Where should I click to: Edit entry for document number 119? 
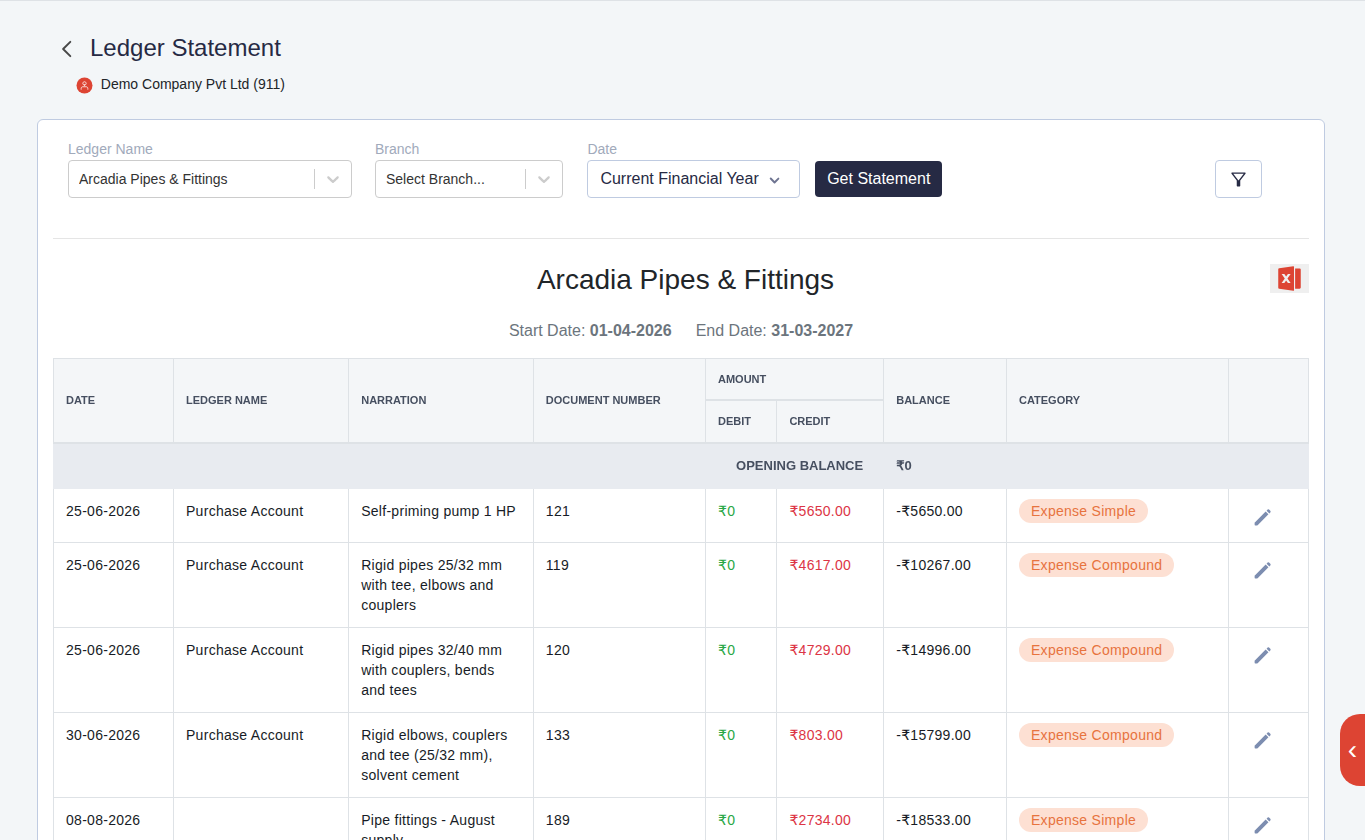(x=1263, y=570)
